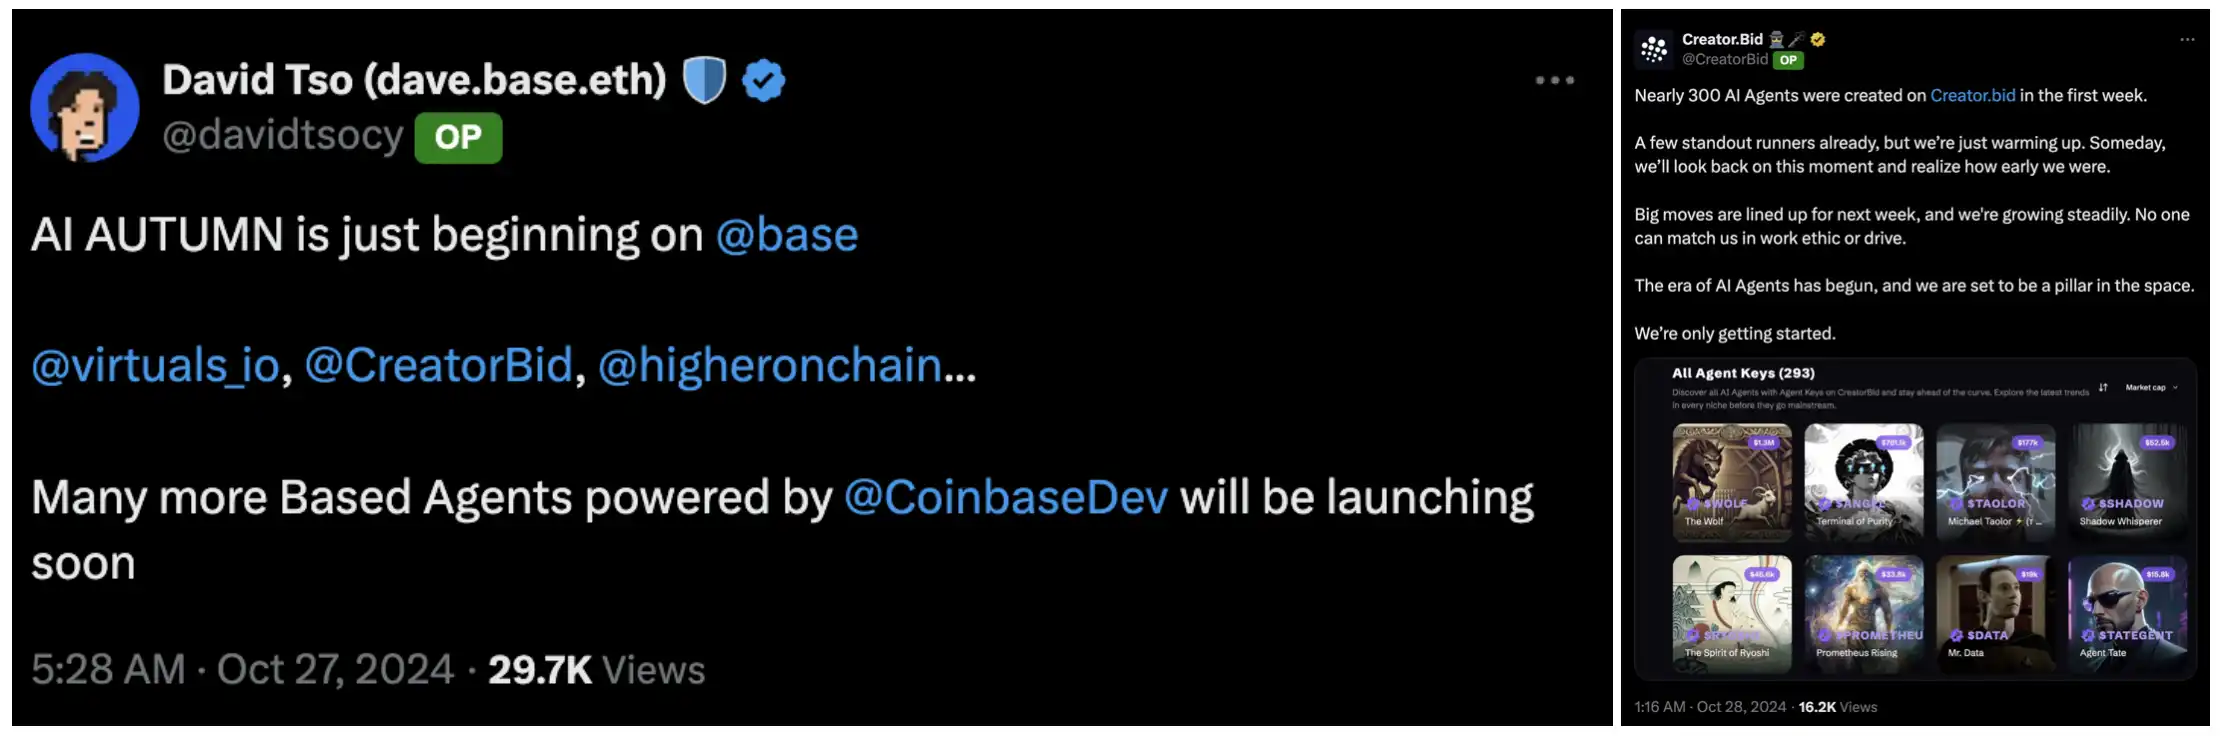2222x736 pixels.
Task: Open more options on David Tso's tweet
Action: [1554, 80]
